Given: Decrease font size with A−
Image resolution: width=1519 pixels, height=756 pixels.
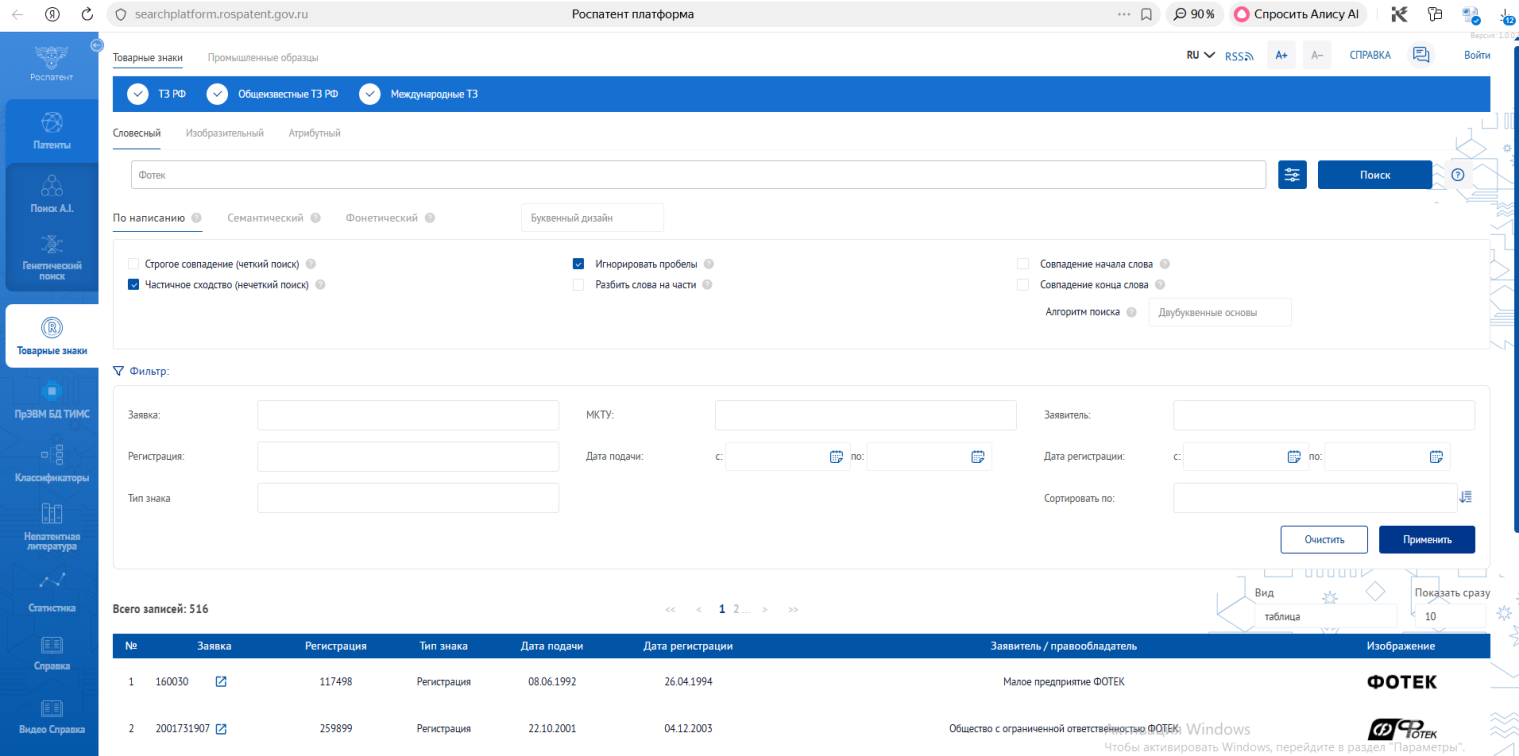Looking at the screenshot, I should [x=1317, y=56].
